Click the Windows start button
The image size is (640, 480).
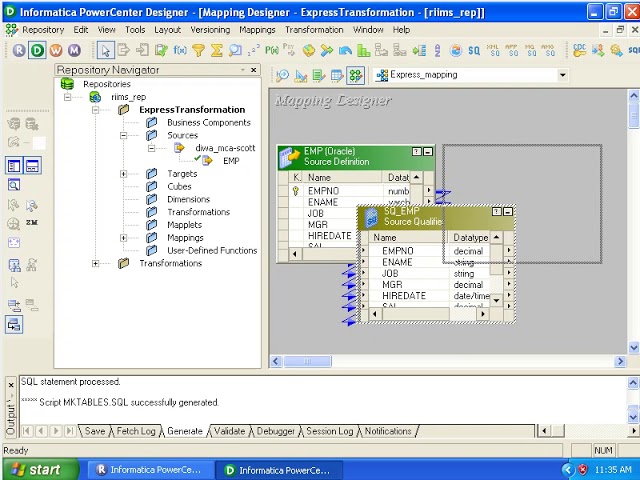(x=40, y=470)
